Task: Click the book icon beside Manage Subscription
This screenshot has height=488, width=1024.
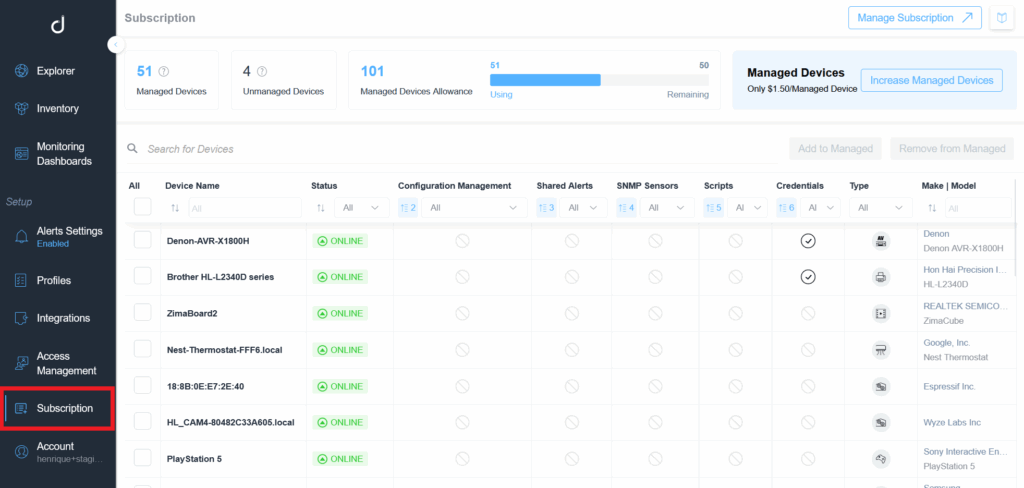Action: [1001, 18]
